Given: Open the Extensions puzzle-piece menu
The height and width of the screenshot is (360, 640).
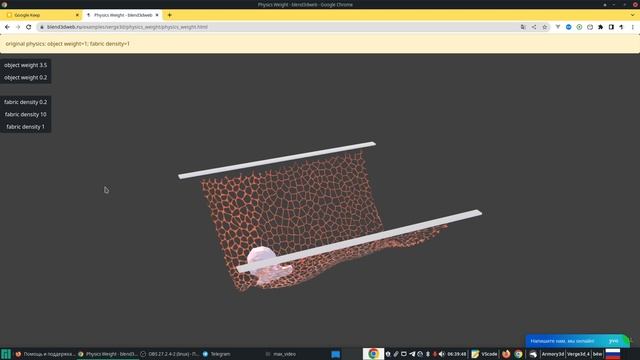Looking at the screenshot, I should click(600, 27).
